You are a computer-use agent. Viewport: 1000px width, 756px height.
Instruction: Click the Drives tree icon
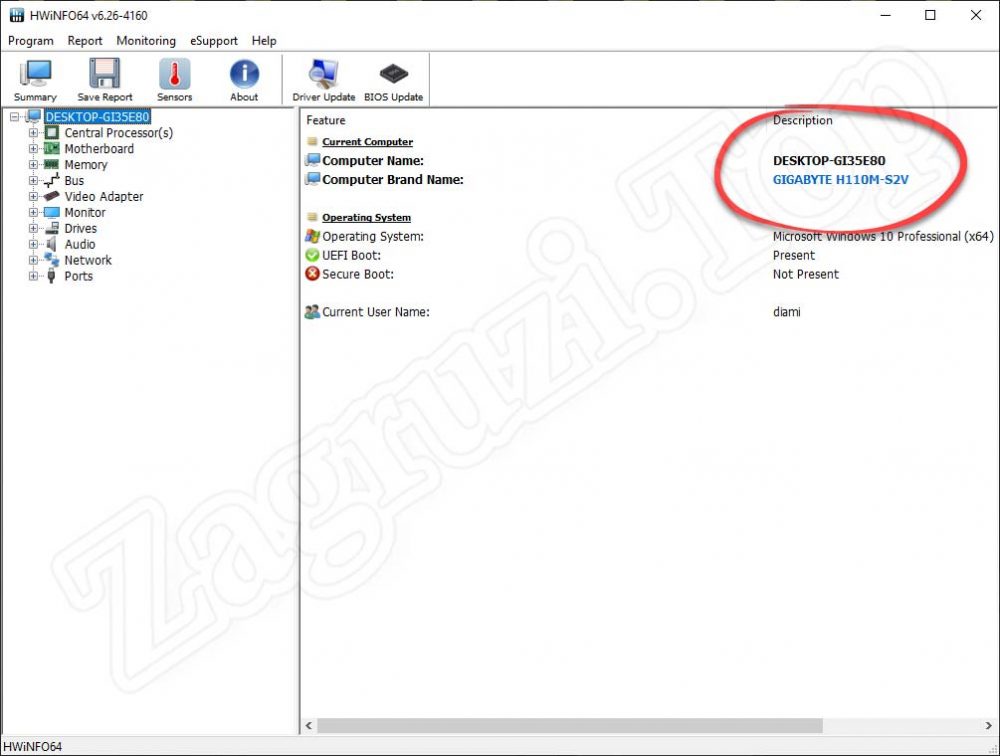pos(52,228)
